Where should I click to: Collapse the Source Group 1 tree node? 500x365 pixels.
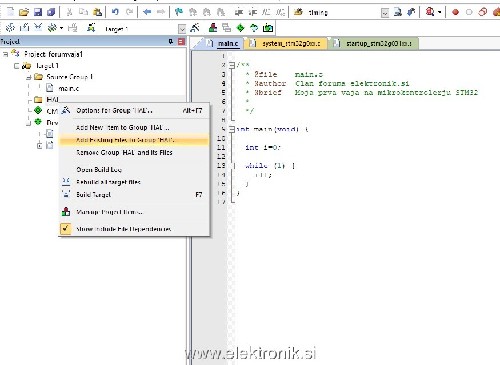pos(29,77)
